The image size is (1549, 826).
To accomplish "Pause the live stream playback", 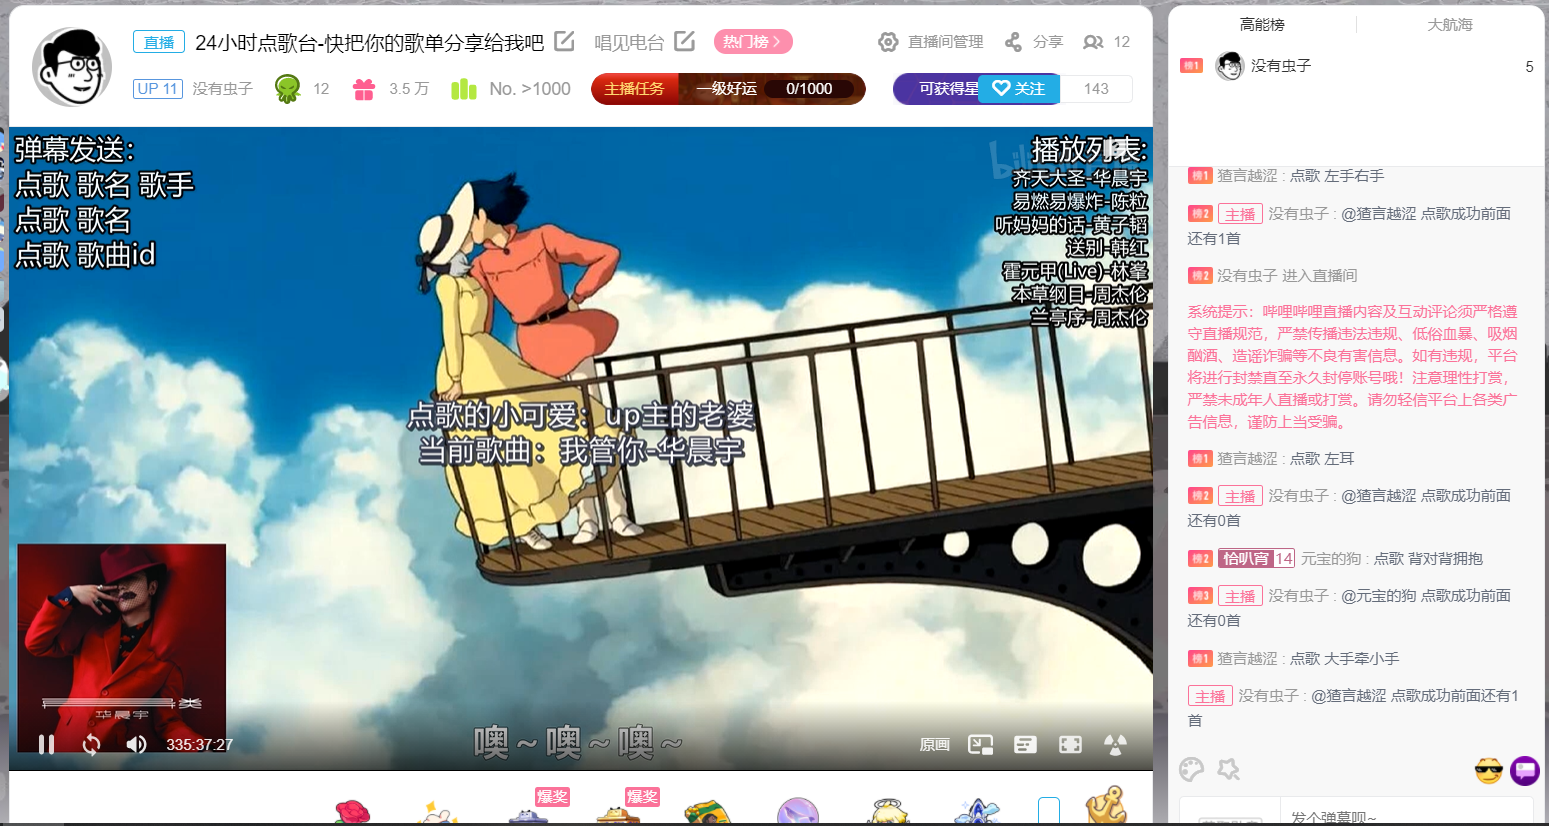I will pyautogui.click(x=46, y=744).
